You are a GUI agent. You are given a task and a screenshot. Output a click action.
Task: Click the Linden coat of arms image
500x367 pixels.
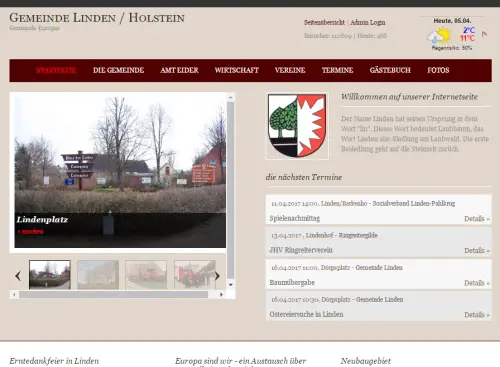click(297, 126)
